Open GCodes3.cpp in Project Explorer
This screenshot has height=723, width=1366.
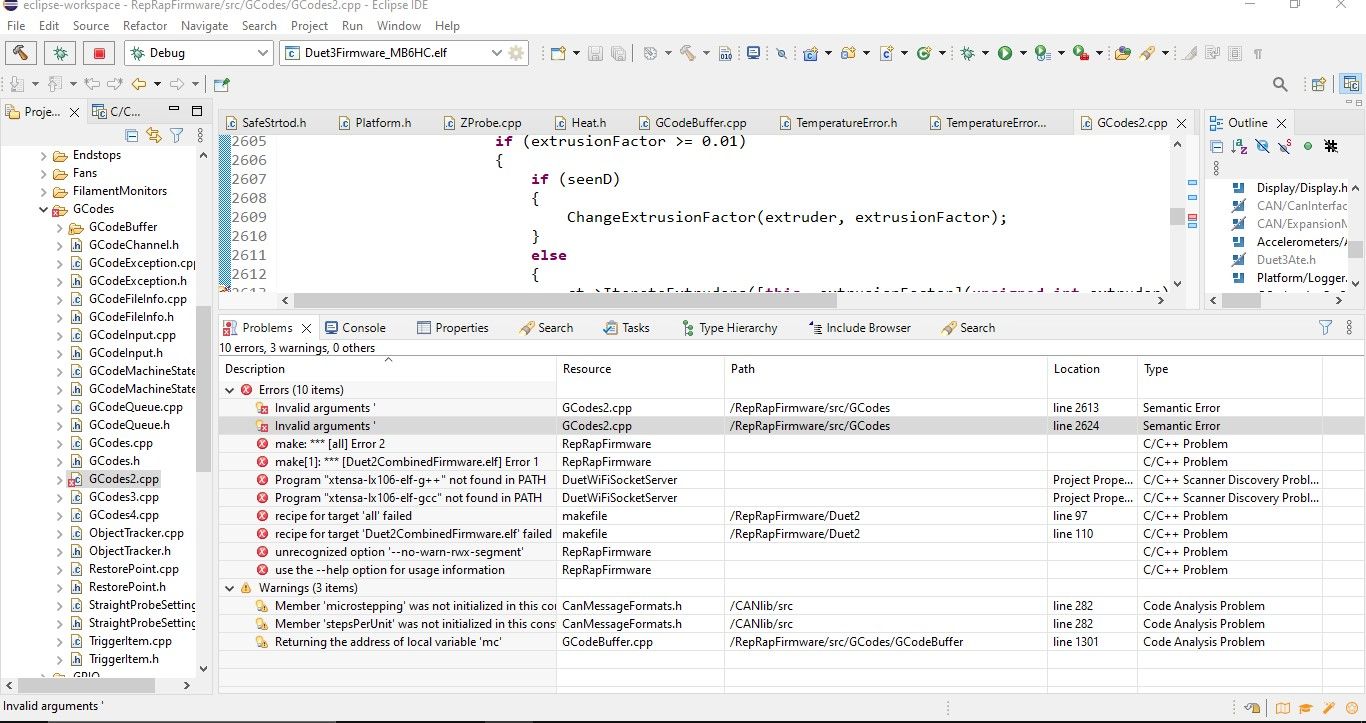point(124,497)
